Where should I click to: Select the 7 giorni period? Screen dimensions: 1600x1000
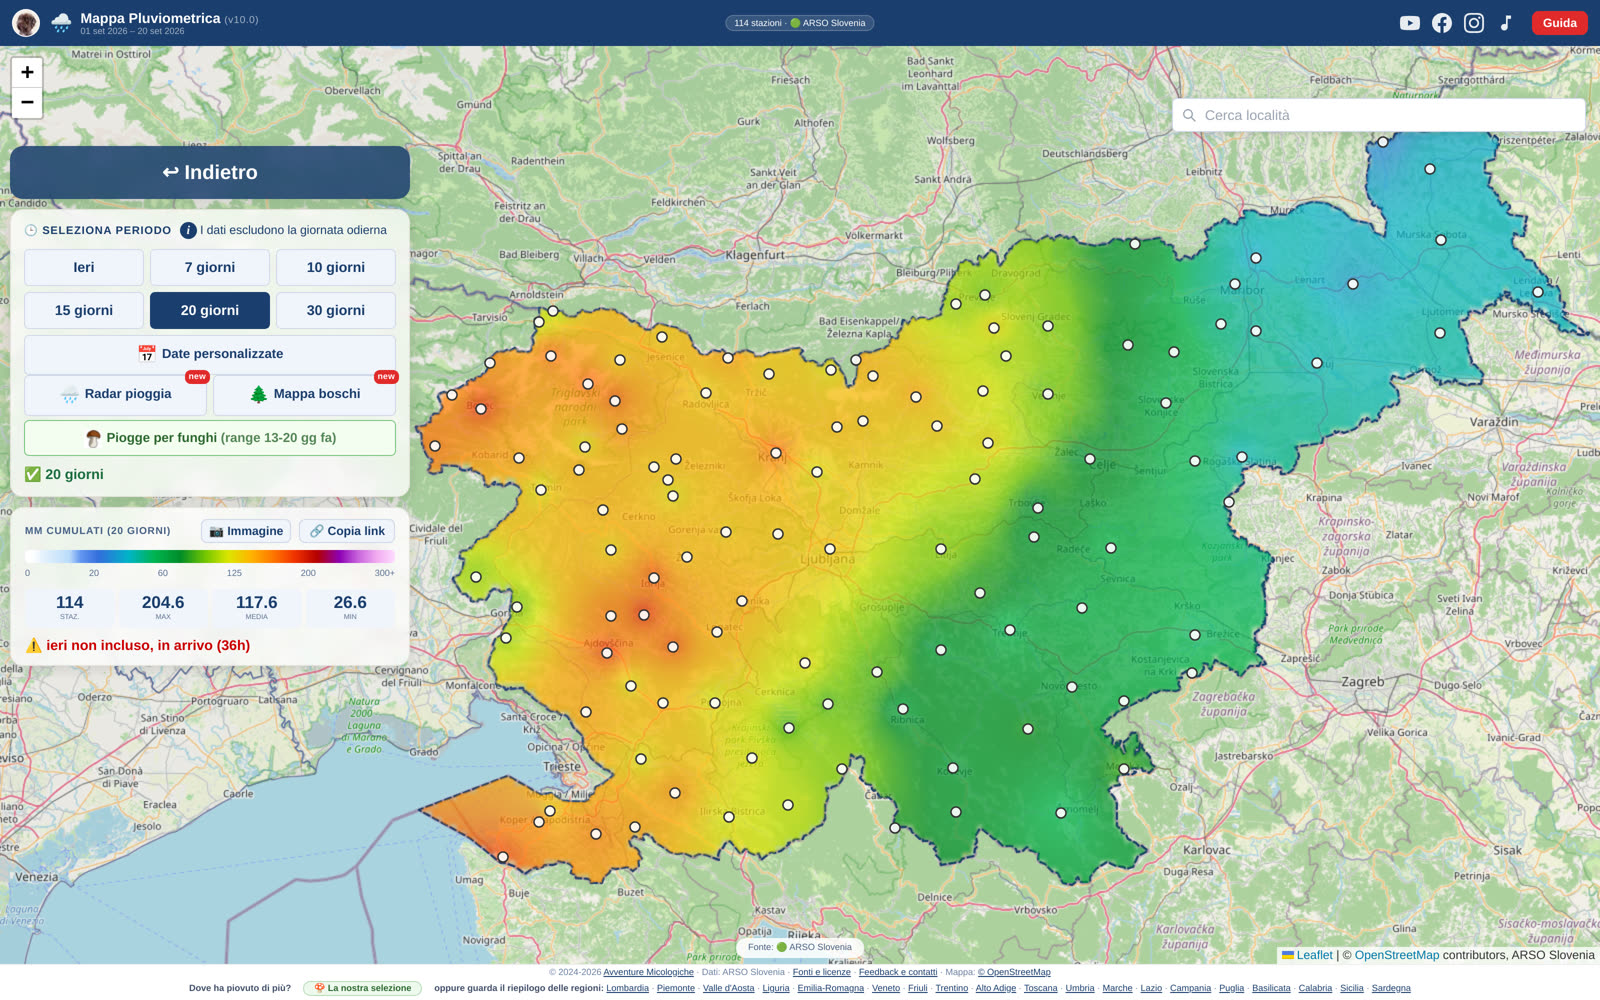coord(210,267)
